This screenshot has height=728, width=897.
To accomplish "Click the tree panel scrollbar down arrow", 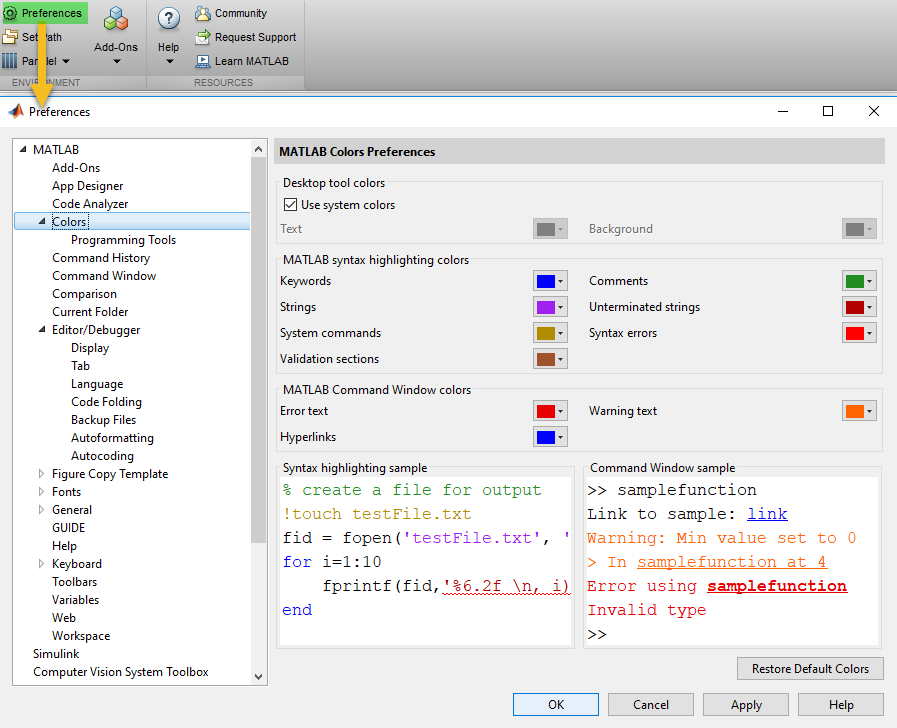I will (x=259, y=677).
